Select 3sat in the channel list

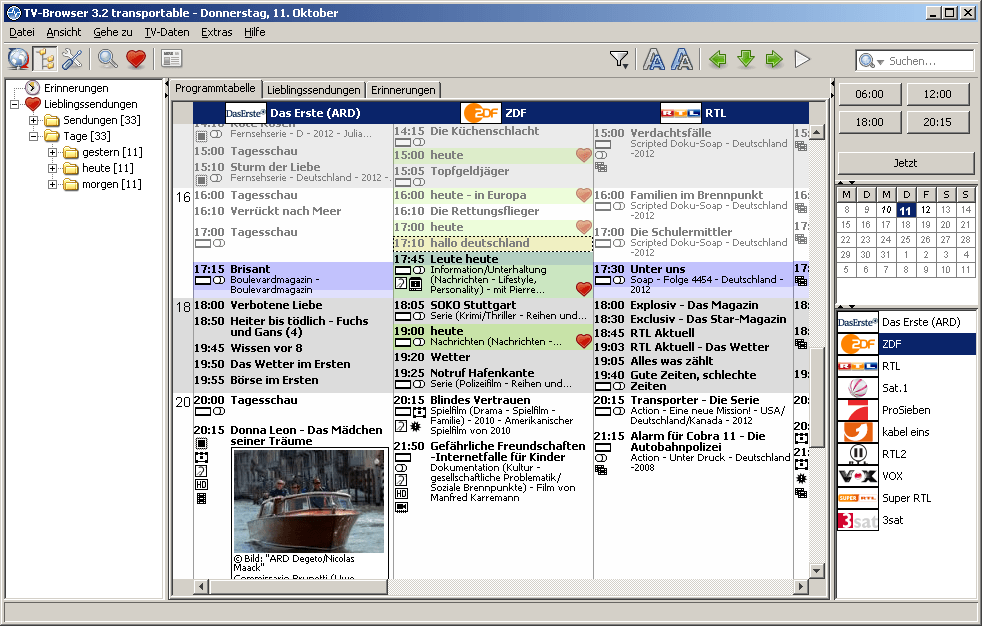tap(906, 520)
